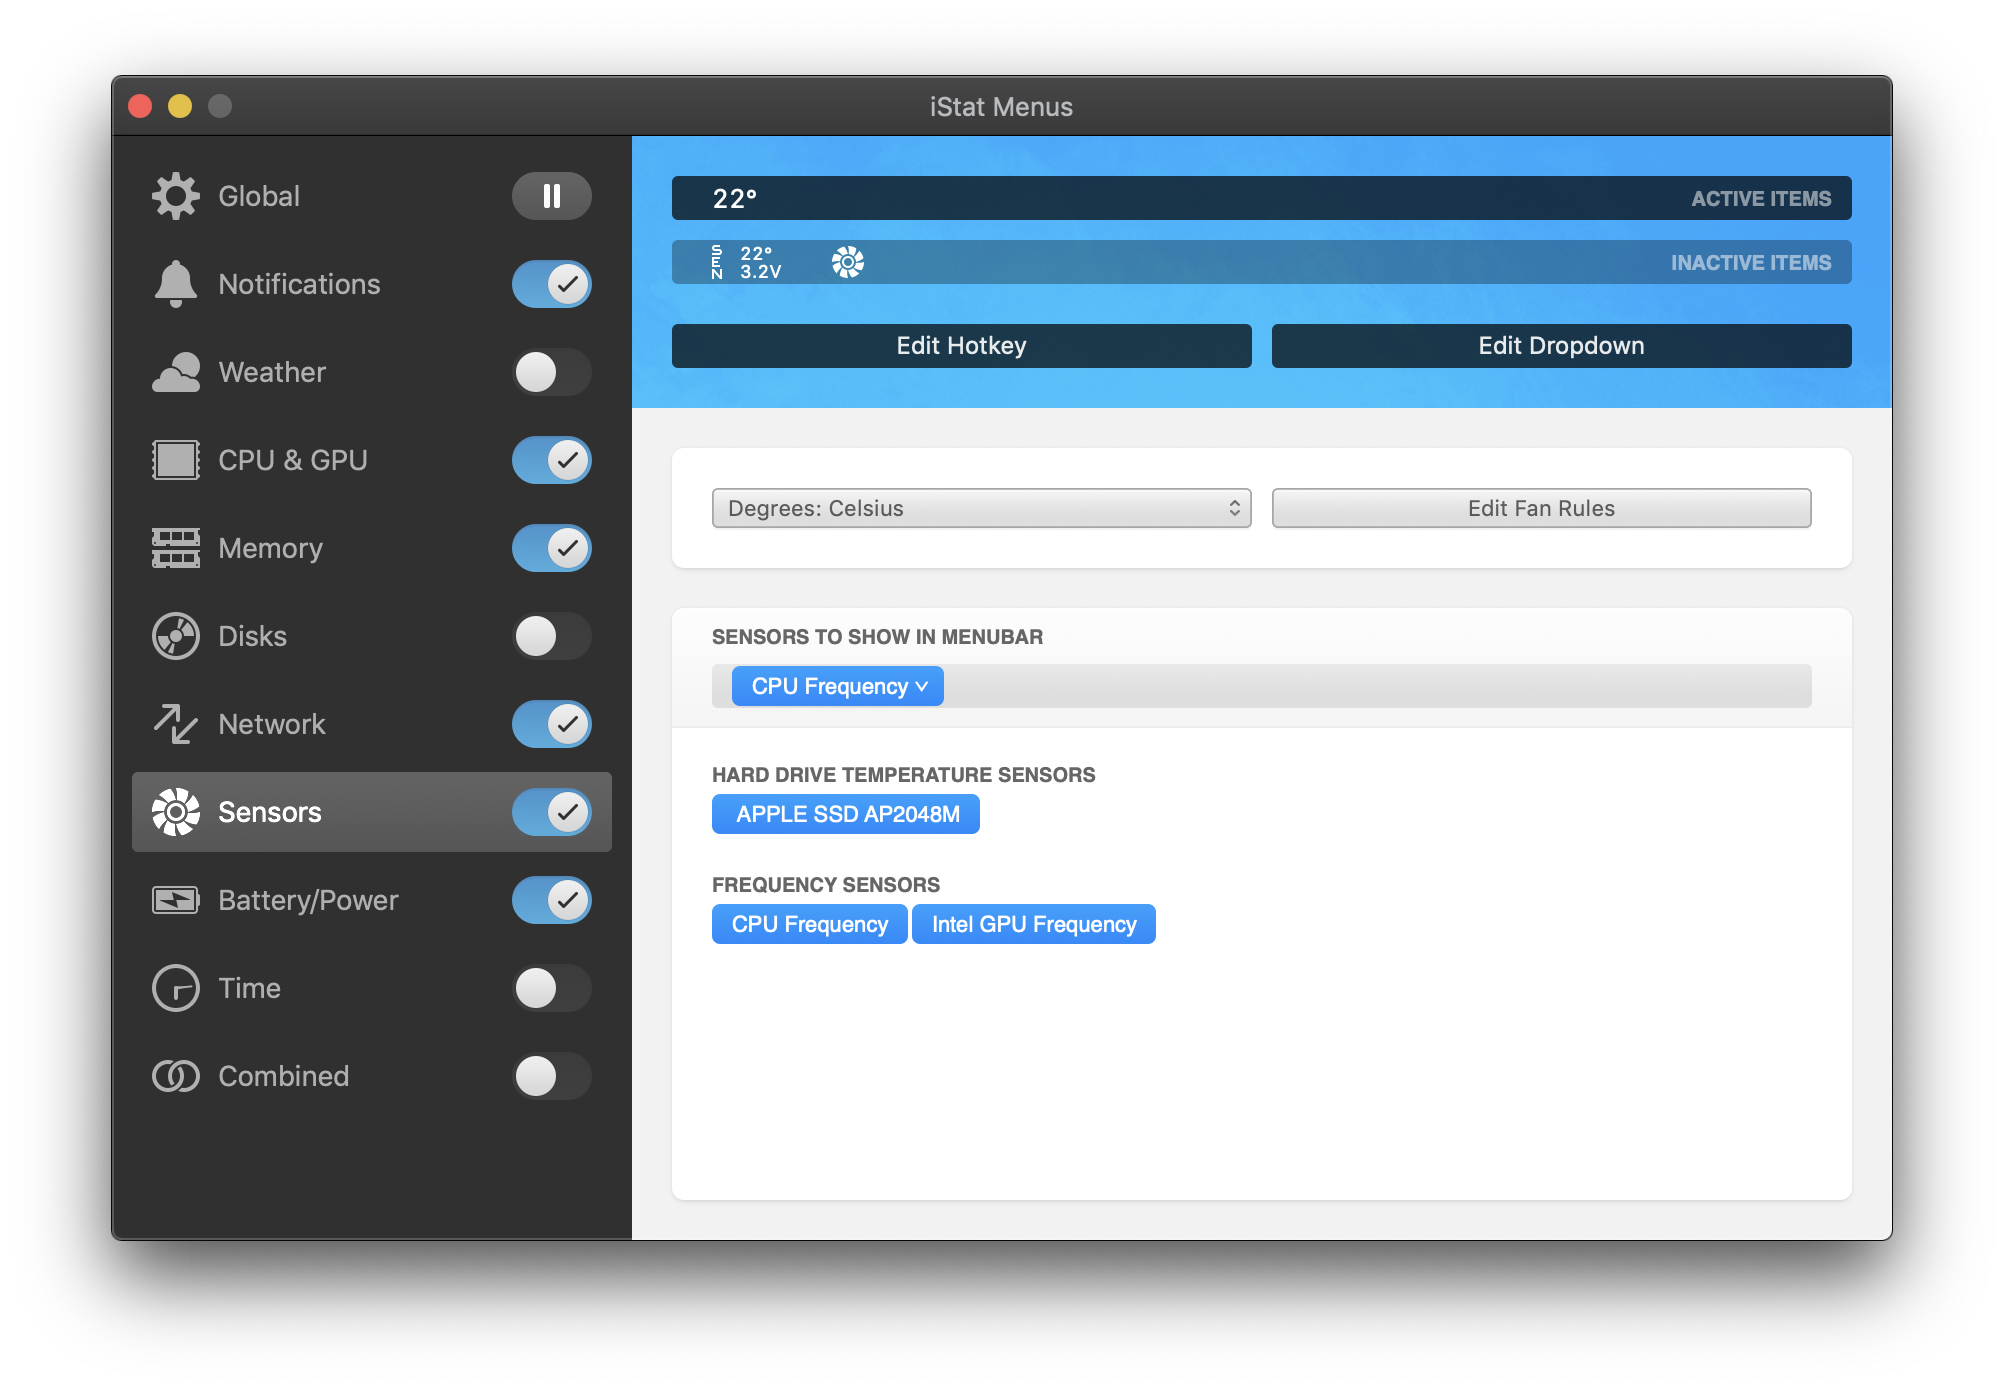This screenshot has width=2004, height=1388.
Task: Click the Notifications bell icon
Action: pos(176,284)
